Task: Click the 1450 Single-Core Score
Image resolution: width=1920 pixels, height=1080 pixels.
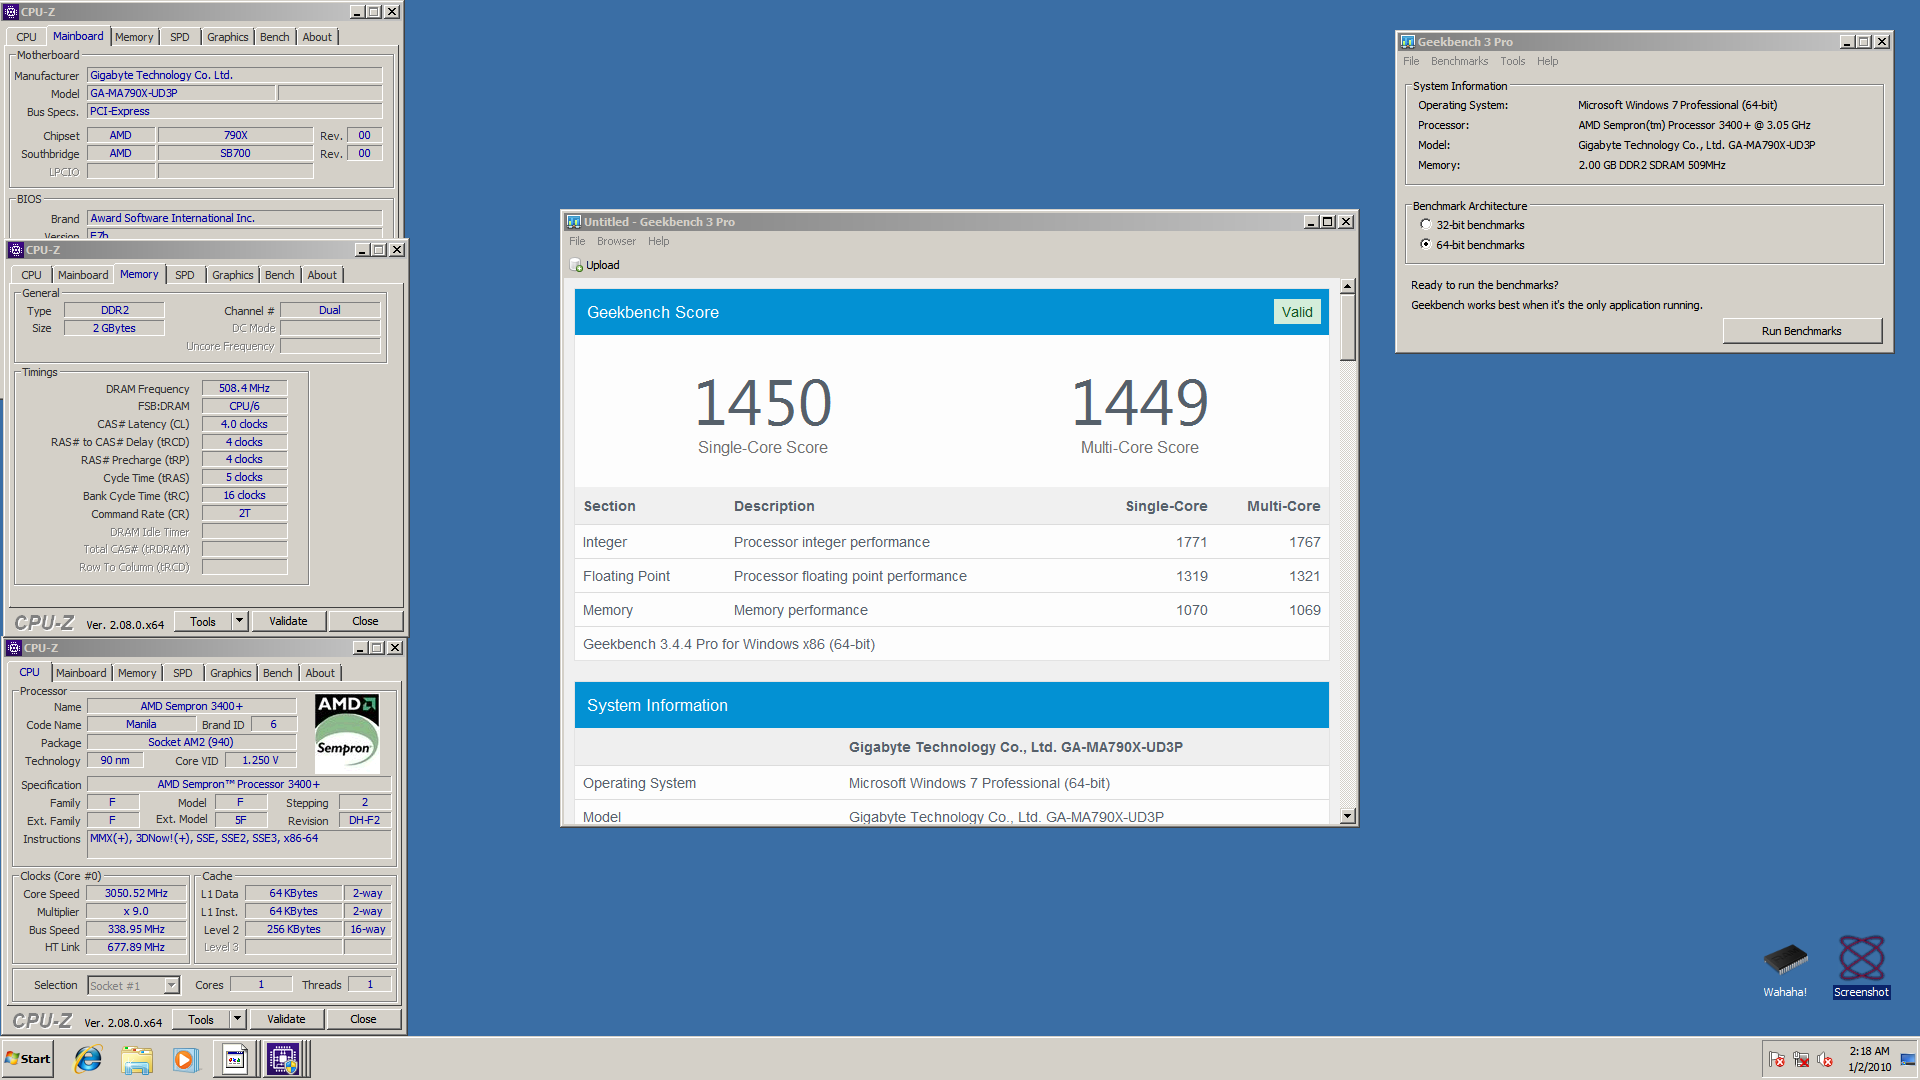Action: [x=763, y=403]
